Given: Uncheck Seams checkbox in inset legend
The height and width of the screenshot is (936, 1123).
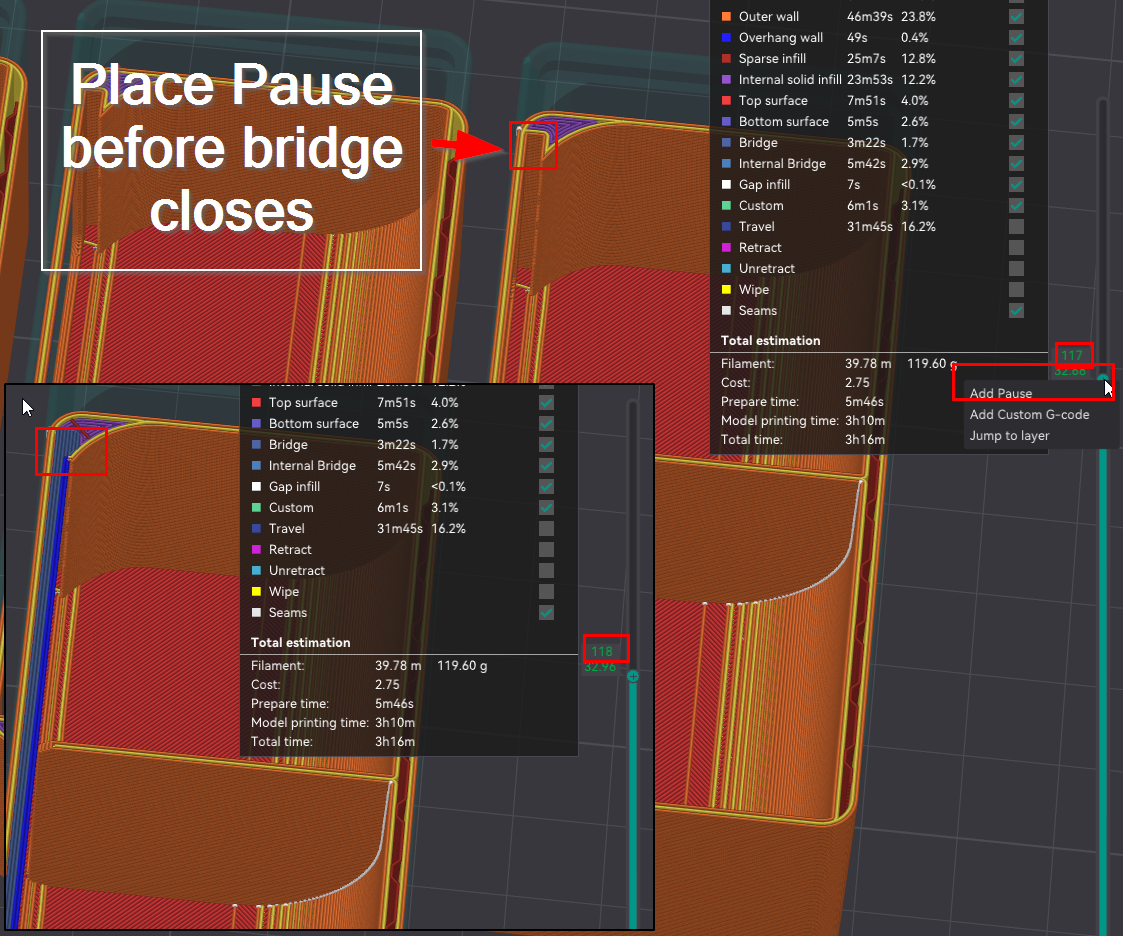Looking at the screenshot, I should pos(546,612).
